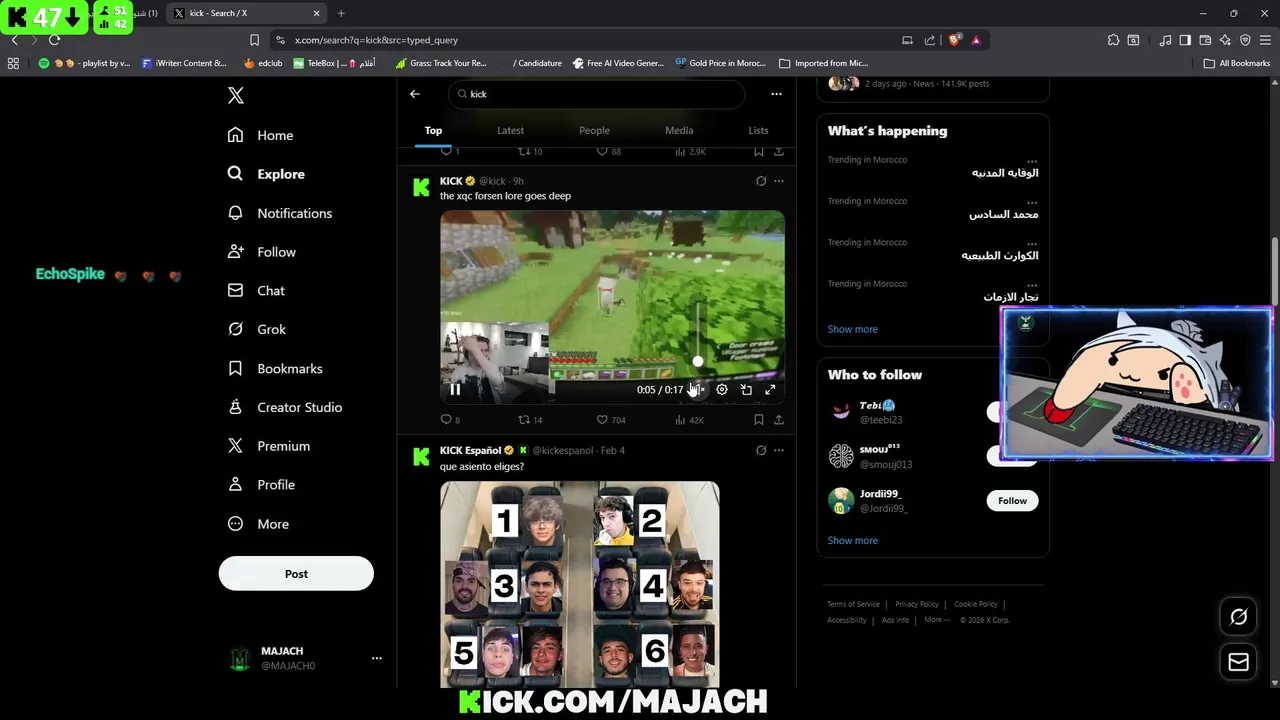The image size is (1280, 720).
Task: Reply to the KICK post with 8 replies
Action: tap(450, 420)
